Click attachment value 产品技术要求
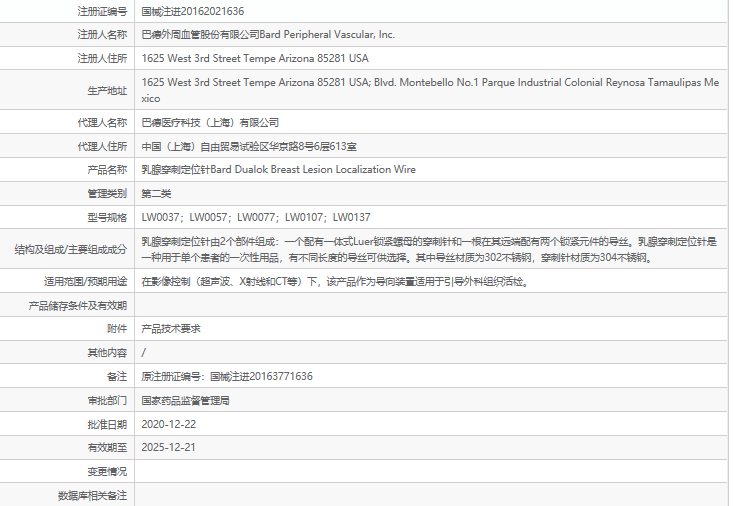Screen dimensions: 733x506 [171, 329]
